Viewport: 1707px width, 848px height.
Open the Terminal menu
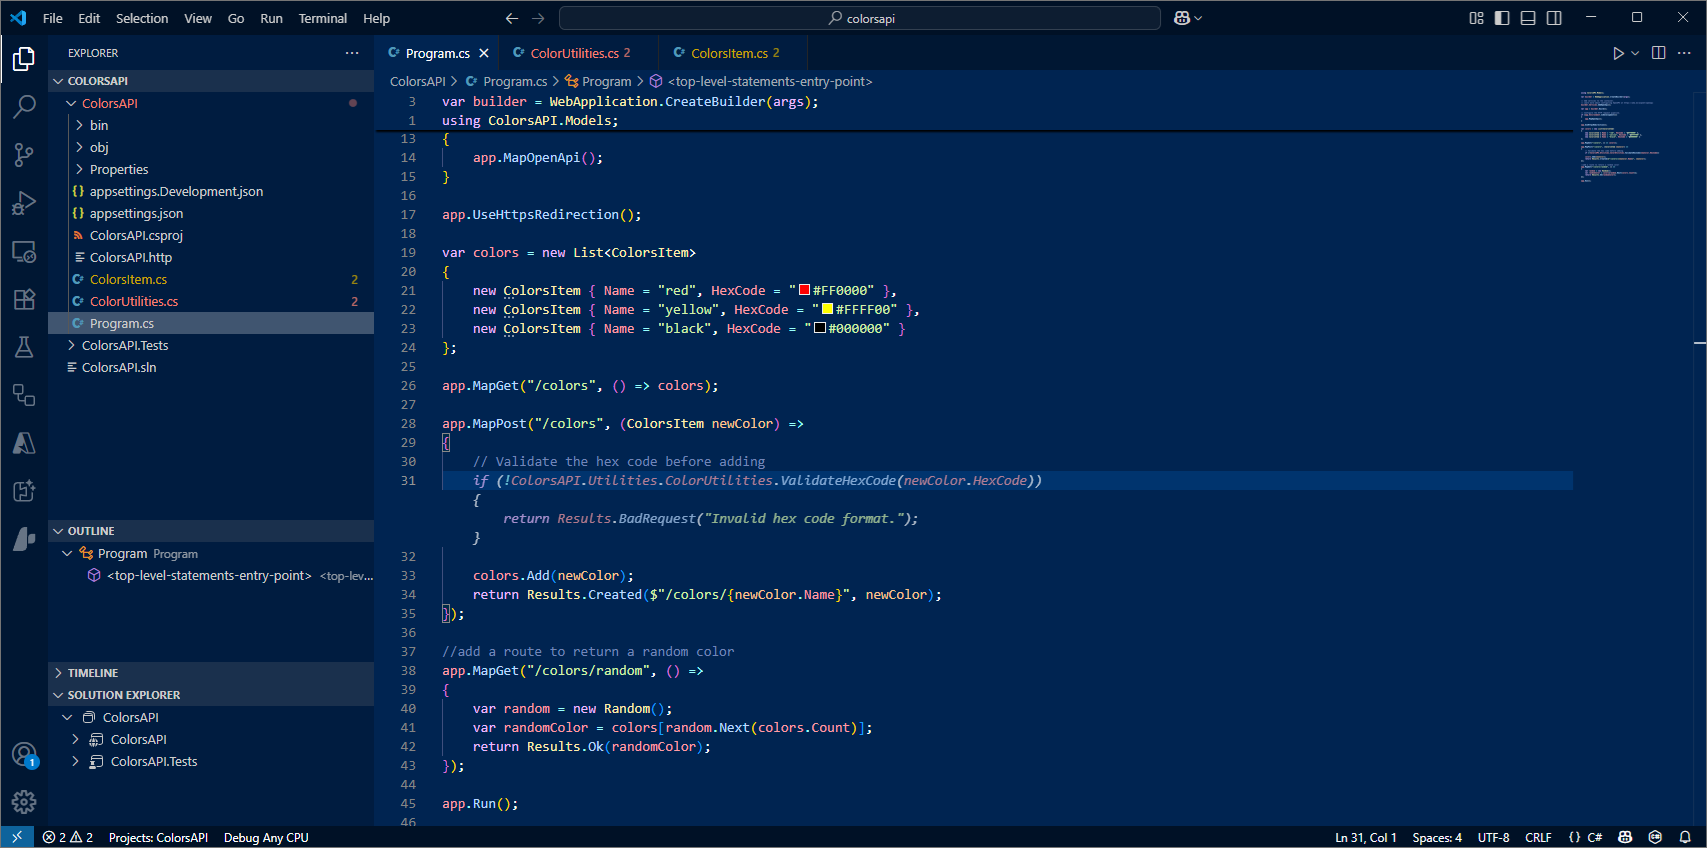tap(322, 18)
